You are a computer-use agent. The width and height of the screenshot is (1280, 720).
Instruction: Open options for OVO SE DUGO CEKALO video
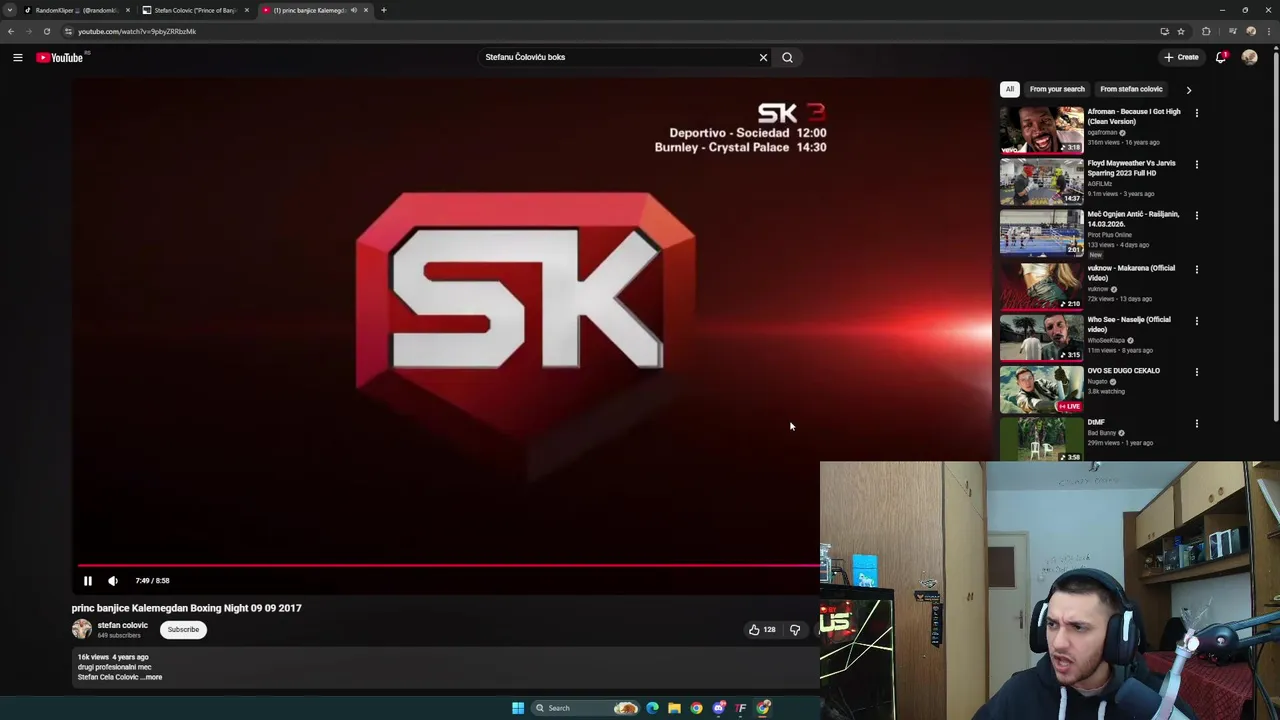[x=1196, y=372]
